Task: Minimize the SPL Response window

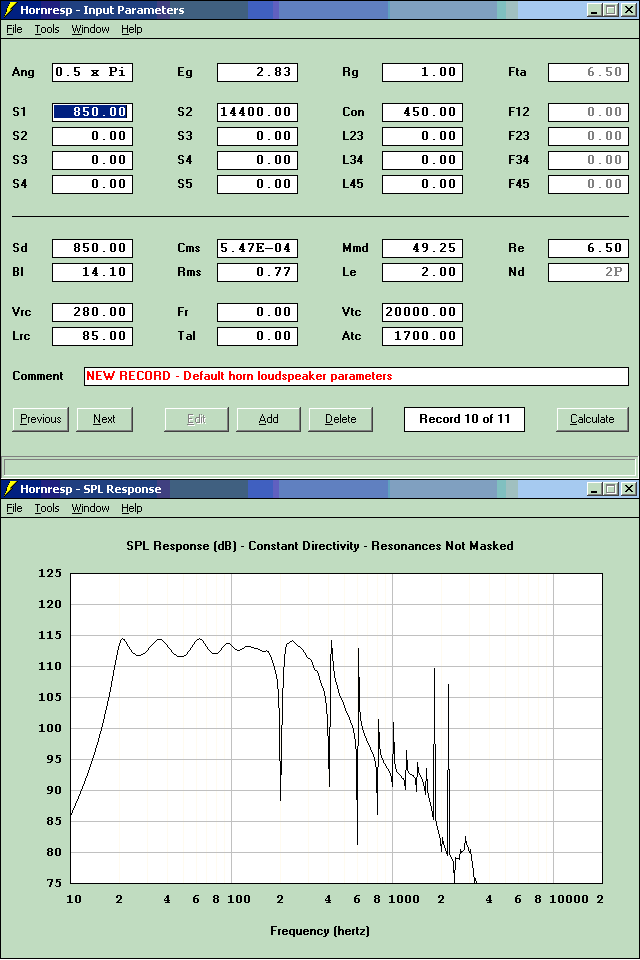Action: [x=594, y=489]
